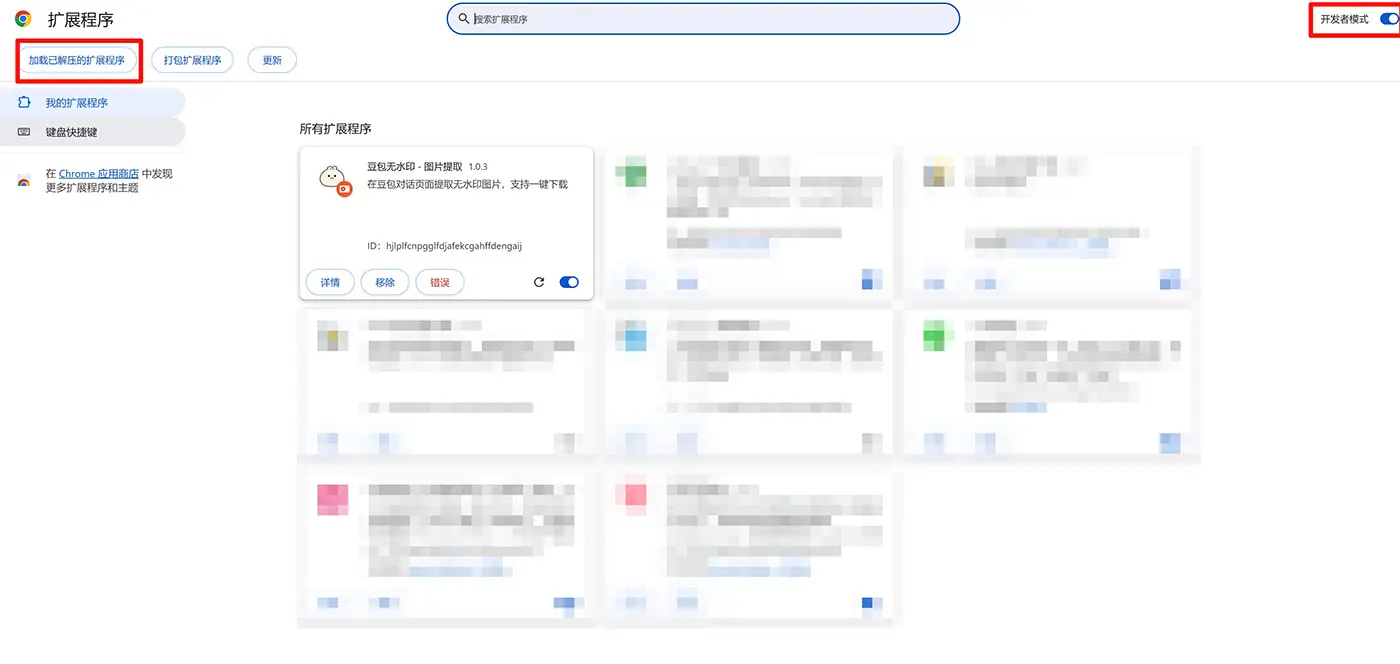Viewport: 1400px width, 664px height.
Task: Disable the 豆包无水印 extension toggle
Action: click(x=569, y=282)
